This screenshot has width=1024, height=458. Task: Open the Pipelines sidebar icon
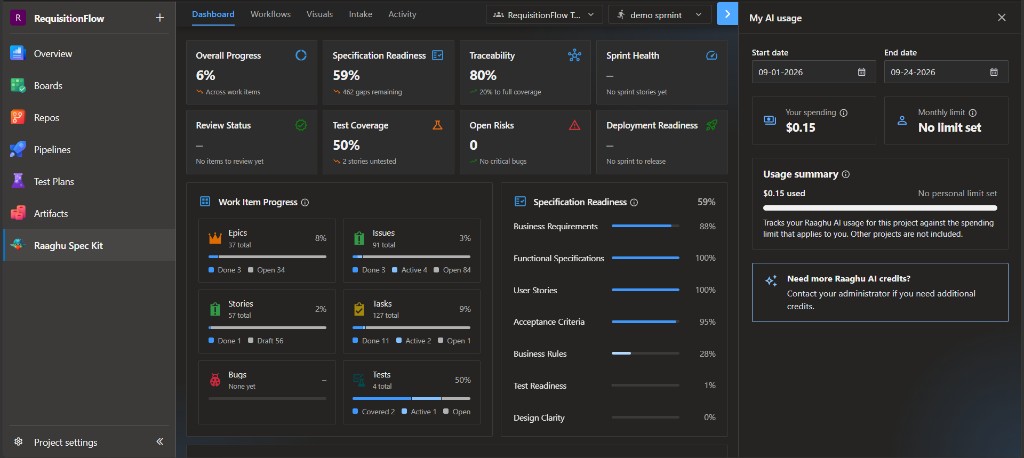18,150
